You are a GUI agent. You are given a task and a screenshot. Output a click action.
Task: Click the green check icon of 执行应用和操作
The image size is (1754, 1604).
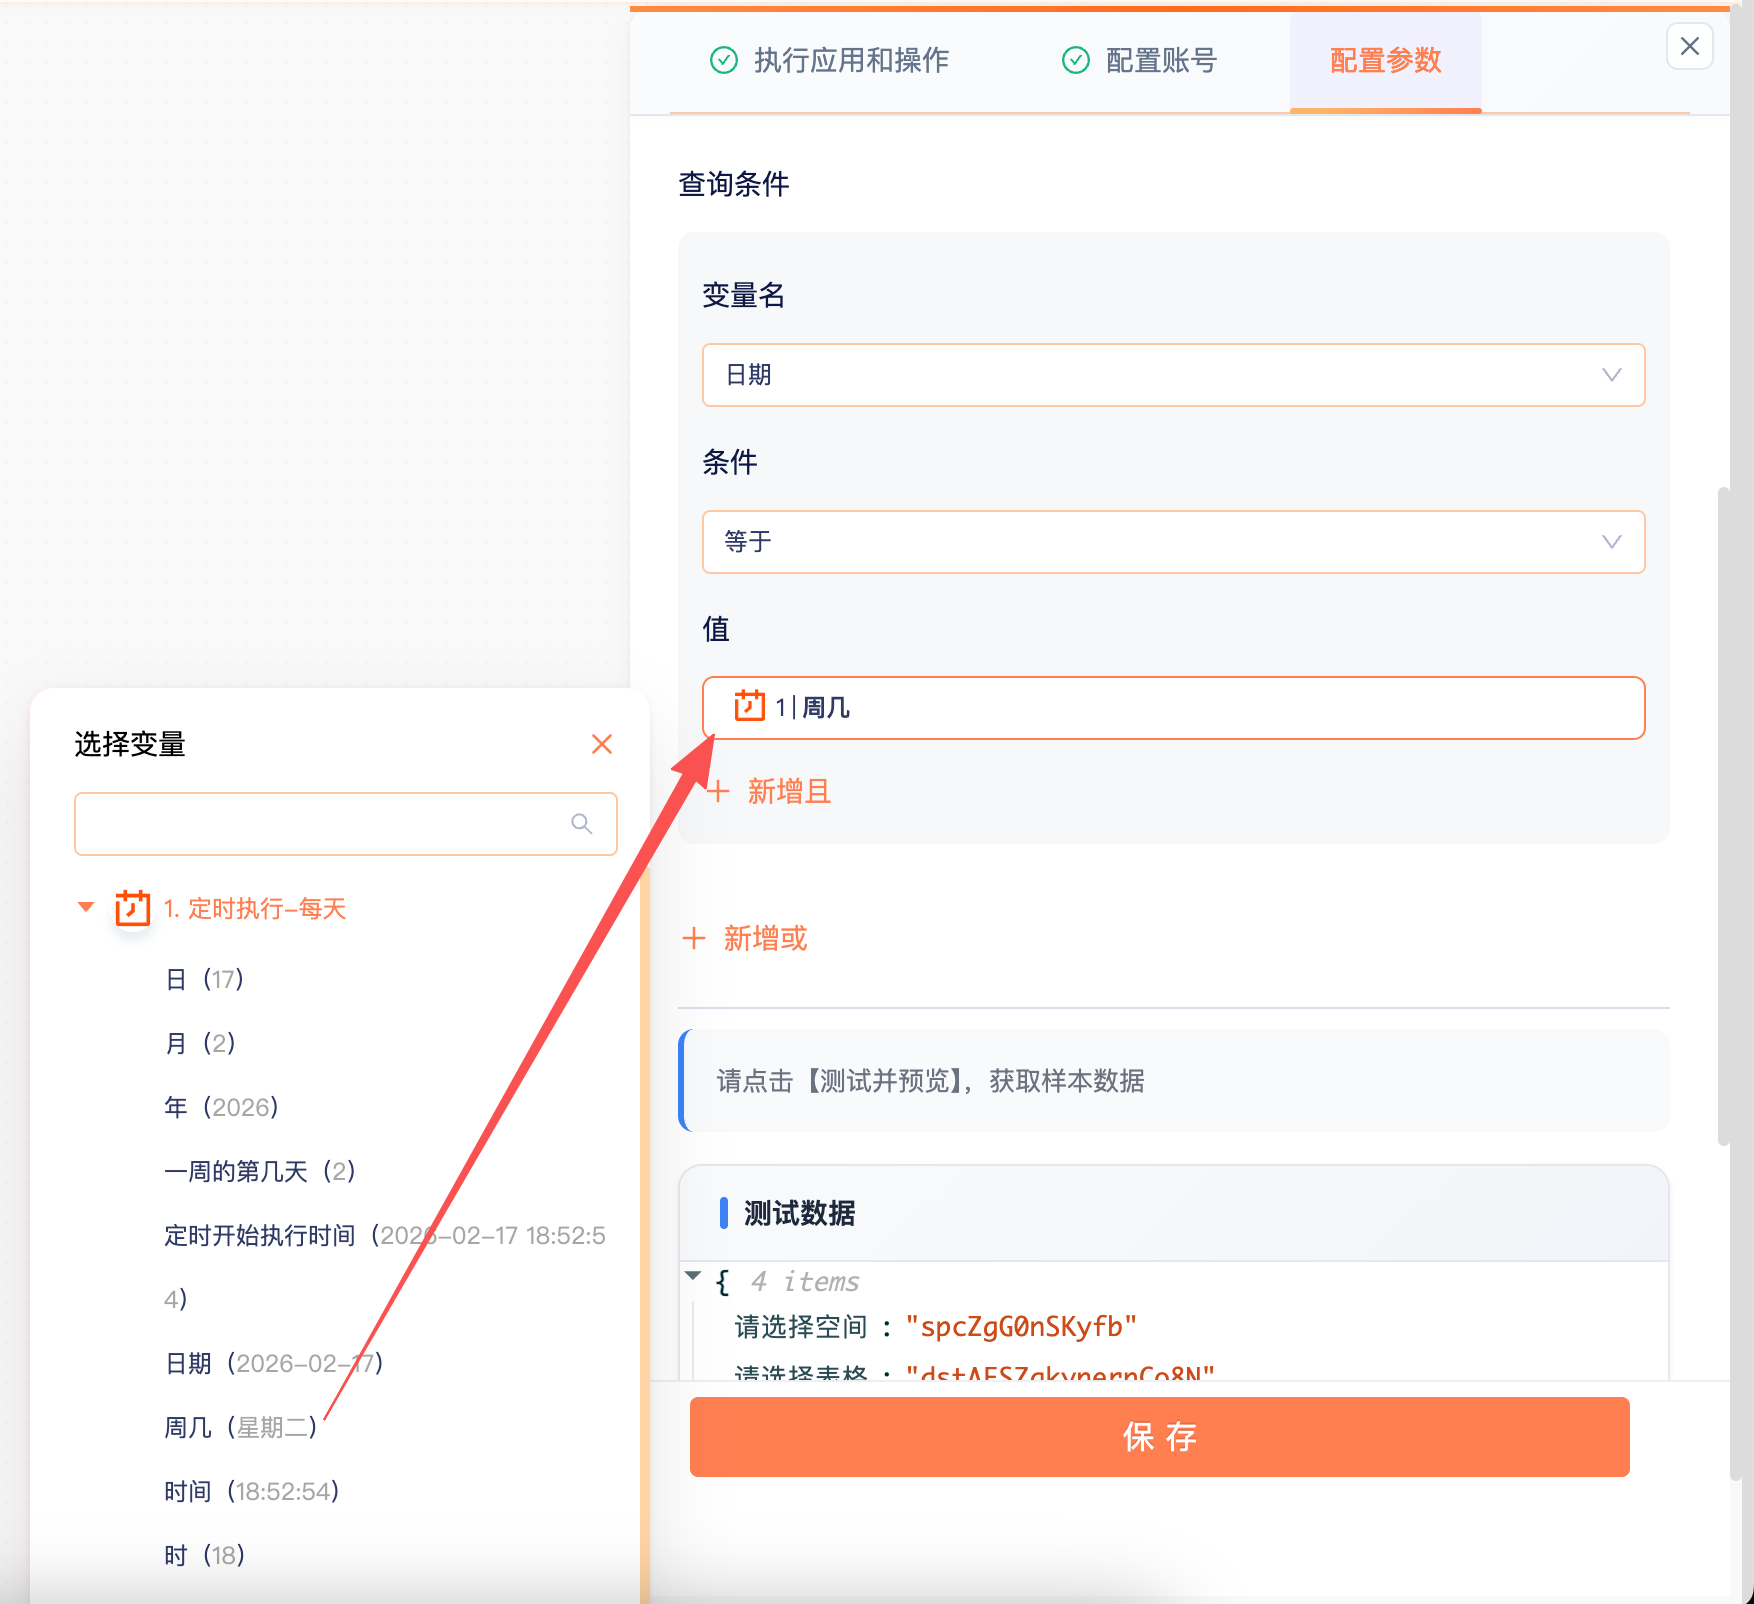click(x=723, y=60)
